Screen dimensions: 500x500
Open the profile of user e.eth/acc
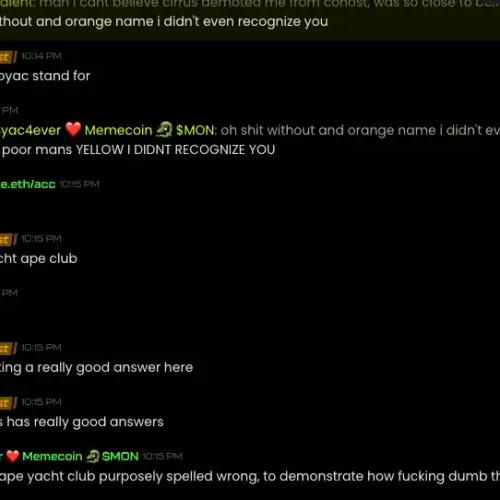[x=28, y=184]
